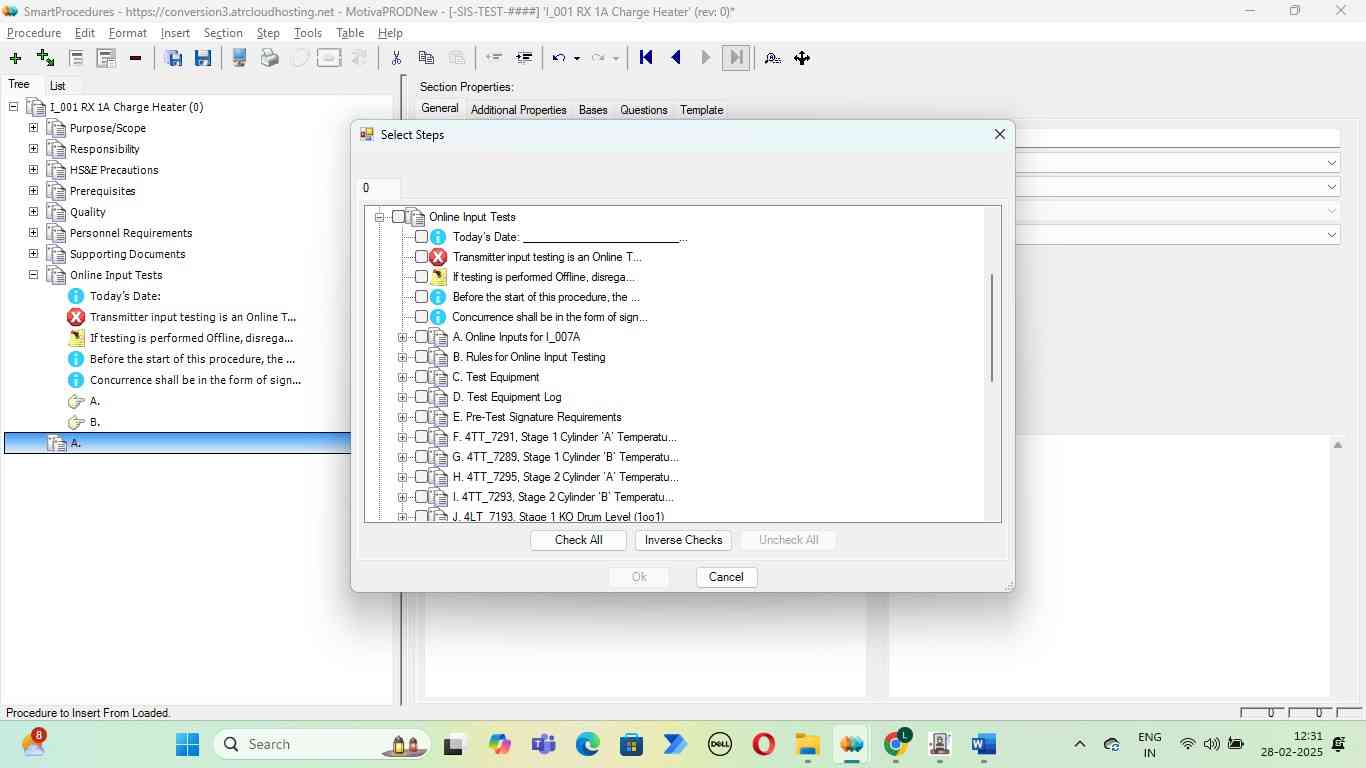Open Microsoft Word from the taskbar
1366x768 pixels.
point(983,744)
